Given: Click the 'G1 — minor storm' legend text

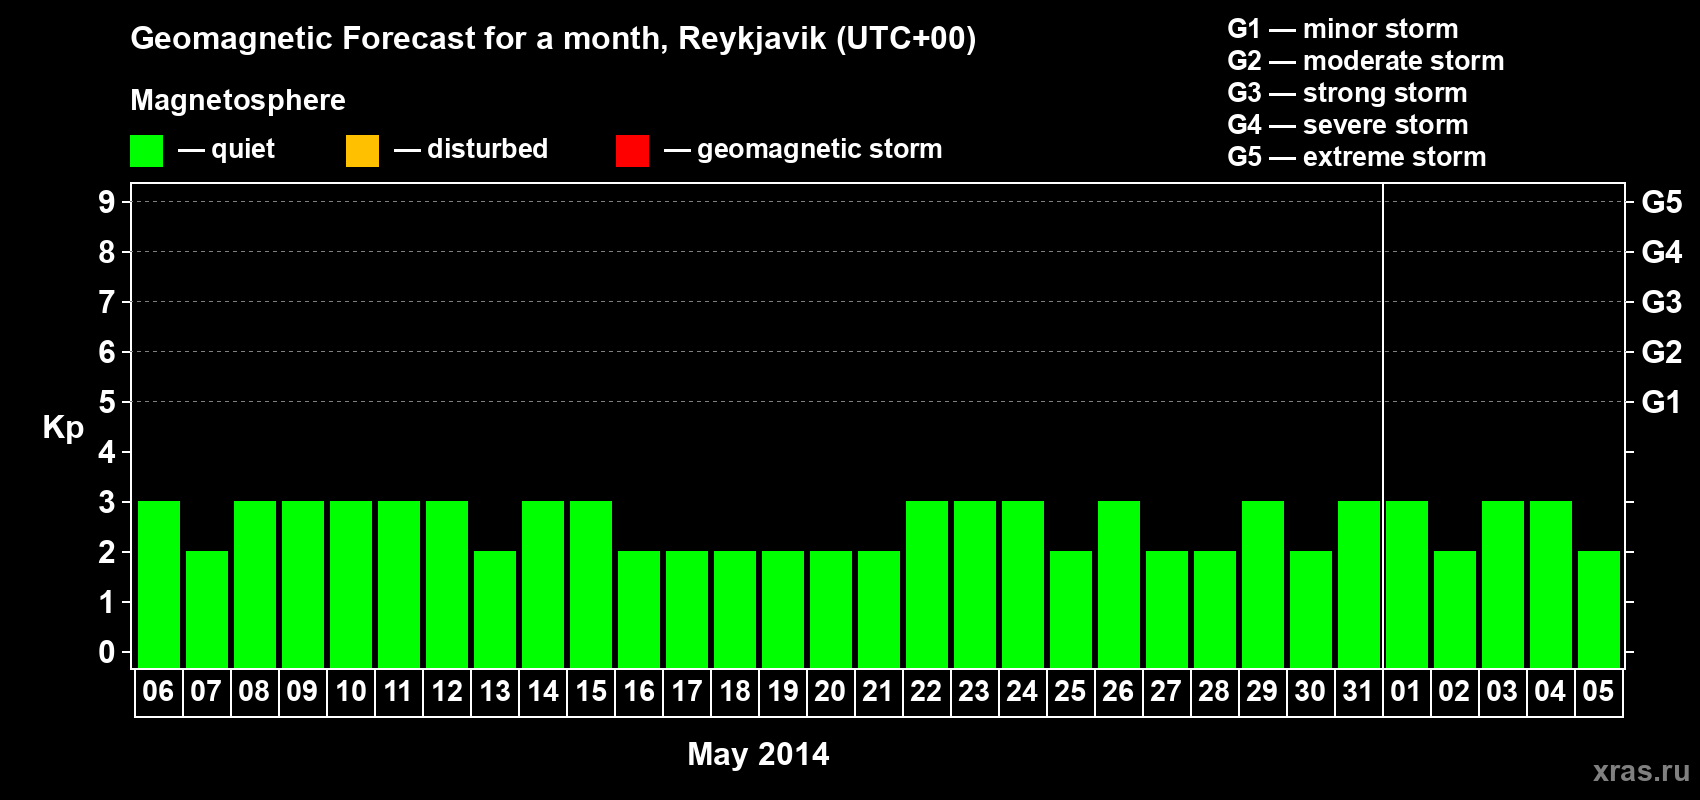Looking at the screenshot, I should click(1343, 29).
